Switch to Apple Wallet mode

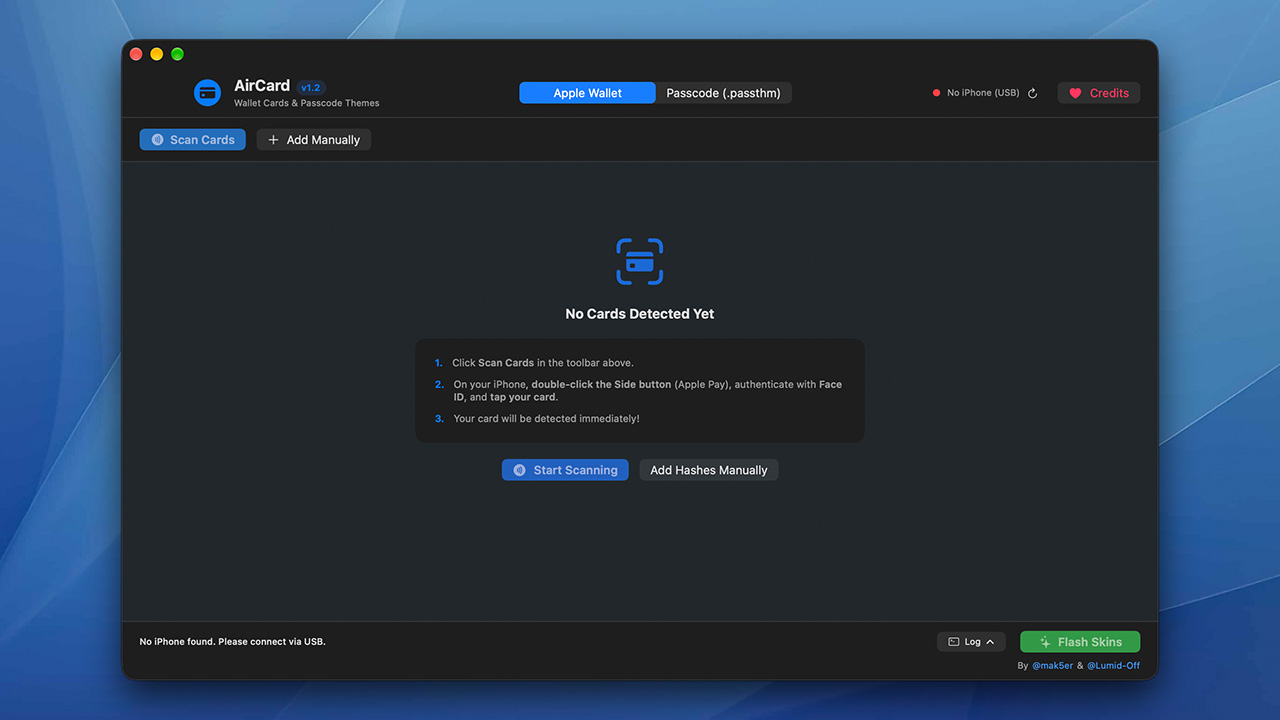(587, 93)
